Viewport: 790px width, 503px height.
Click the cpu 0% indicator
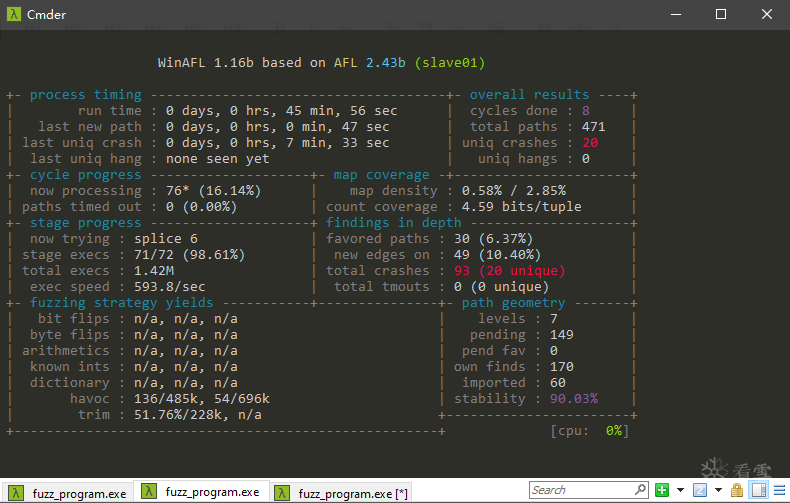click(589, 431)
